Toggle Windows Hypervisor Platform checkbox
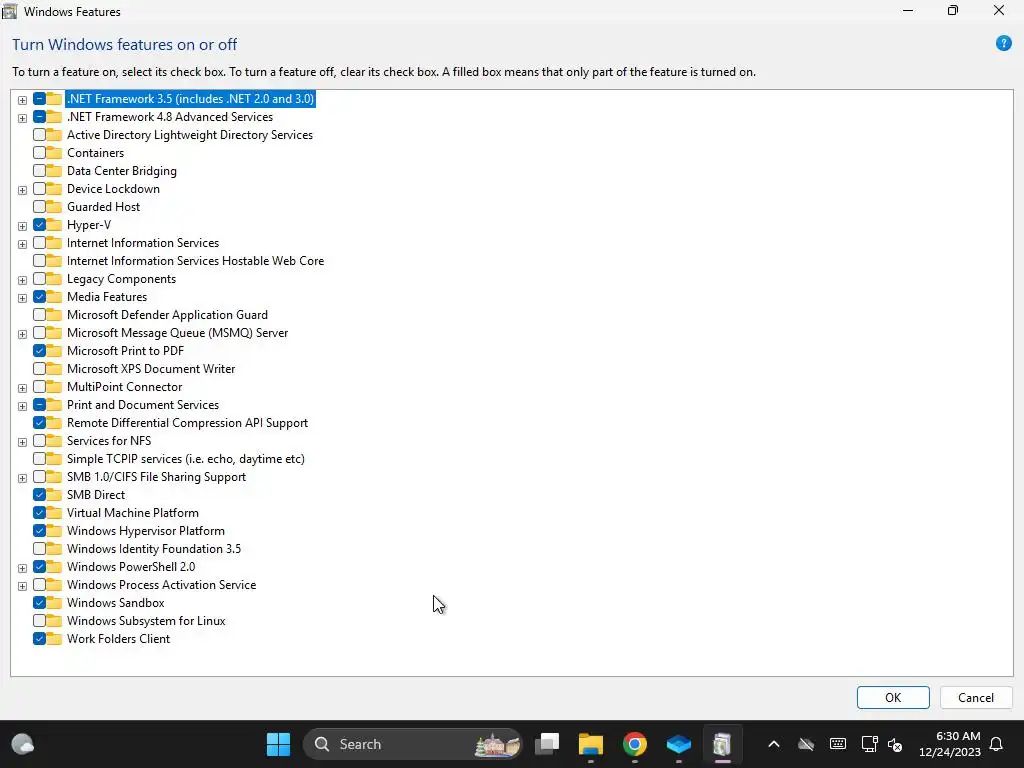 click(x=39, y=531)
